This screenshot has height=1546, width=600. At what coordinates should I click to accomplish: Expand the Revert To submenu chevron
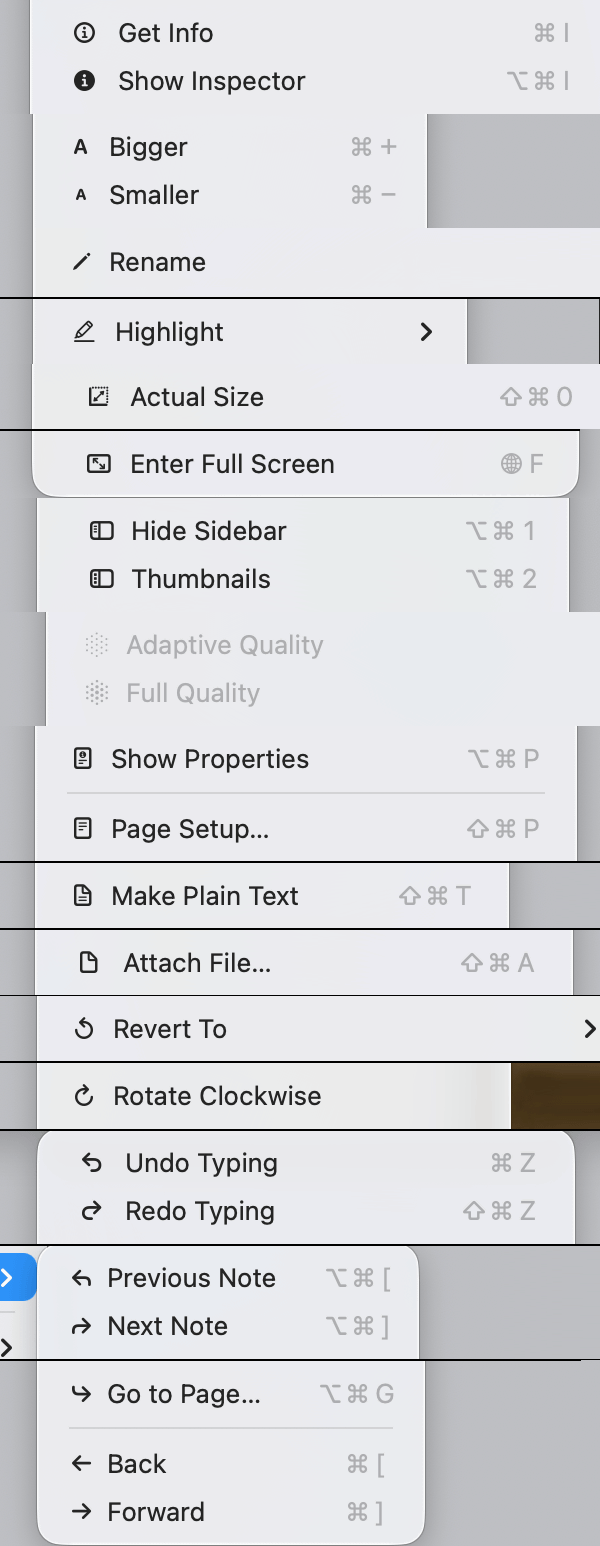pyautogui.click(x=589, y=1028)
